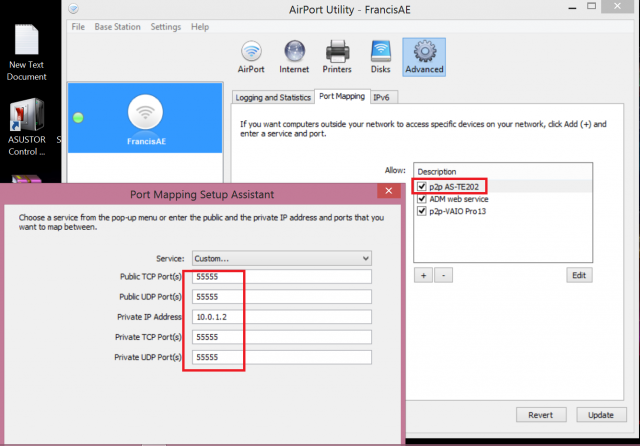Click AirPort Utility title bar icon
Image resolution: width=640 pixels, height=446 pixels.
click(73, 9)
